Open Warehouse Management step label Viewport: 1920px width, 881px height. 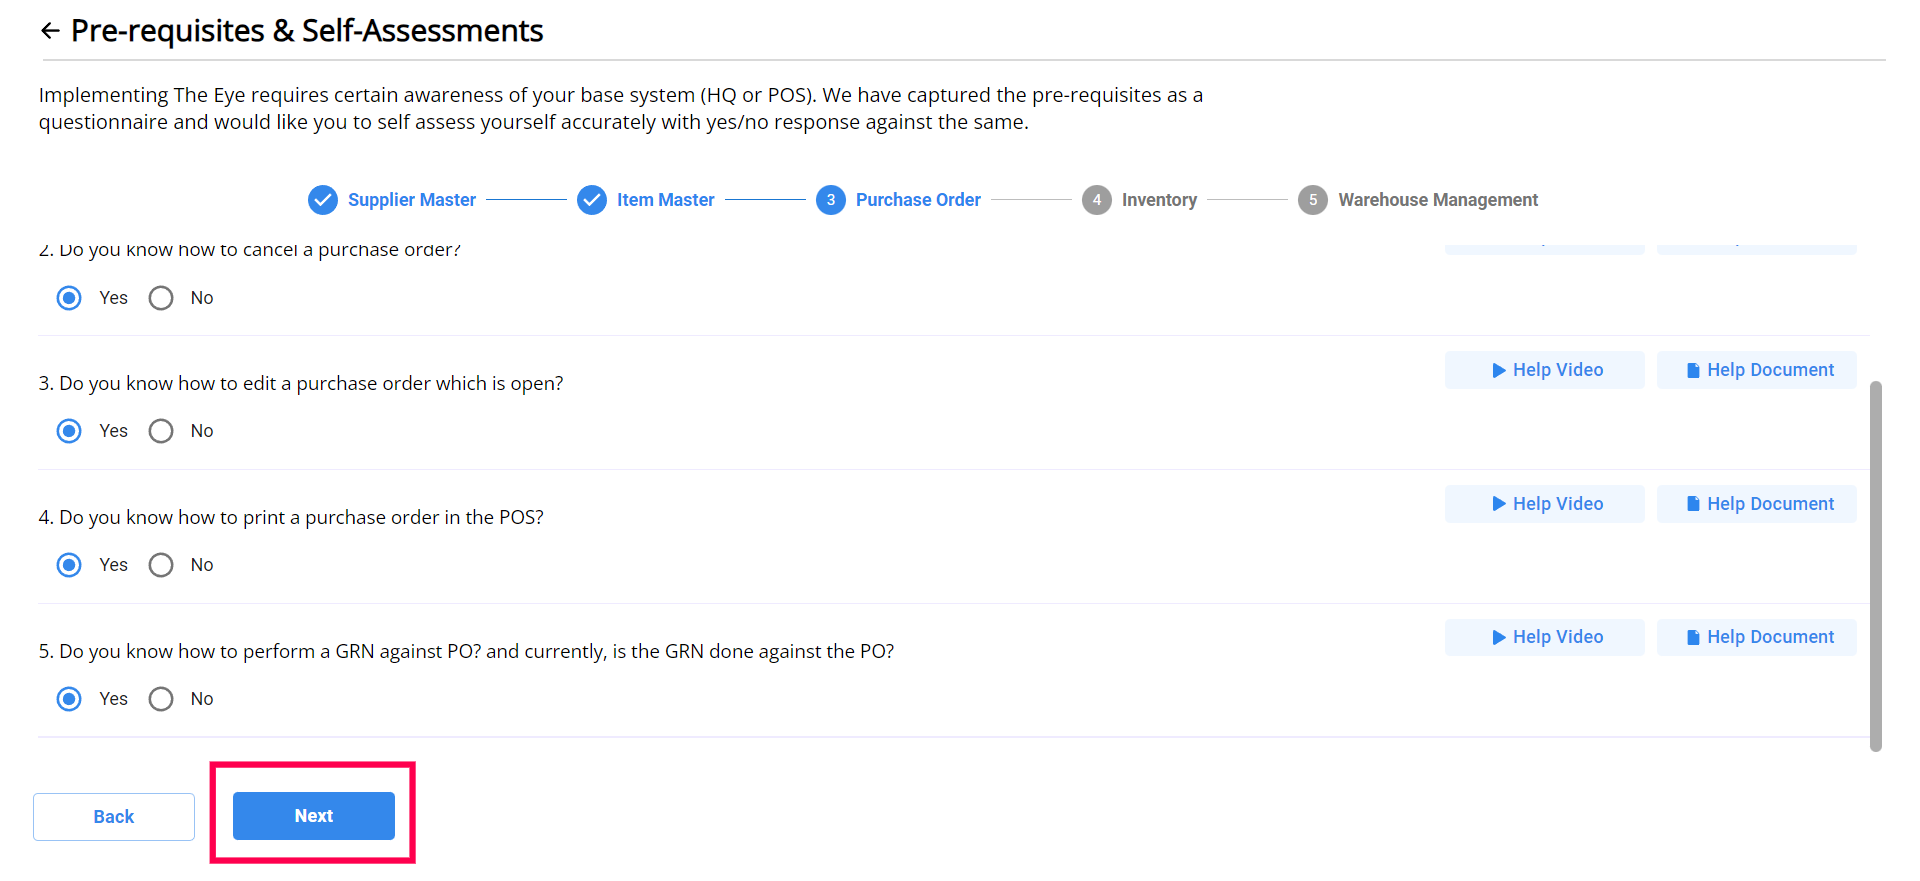pos(1437,200)
